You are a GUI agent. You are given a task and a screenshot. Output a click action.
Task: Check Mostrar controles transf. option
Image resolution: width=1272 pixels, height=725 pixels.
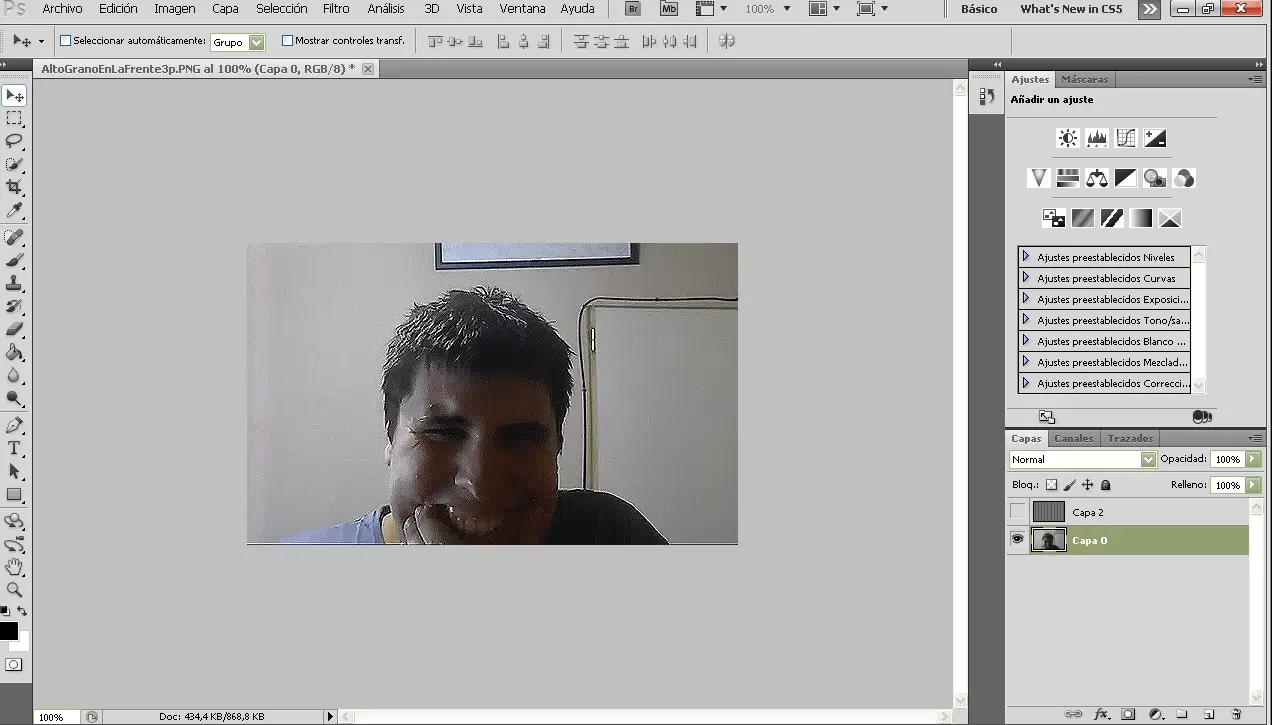click(x=287, y=41)
